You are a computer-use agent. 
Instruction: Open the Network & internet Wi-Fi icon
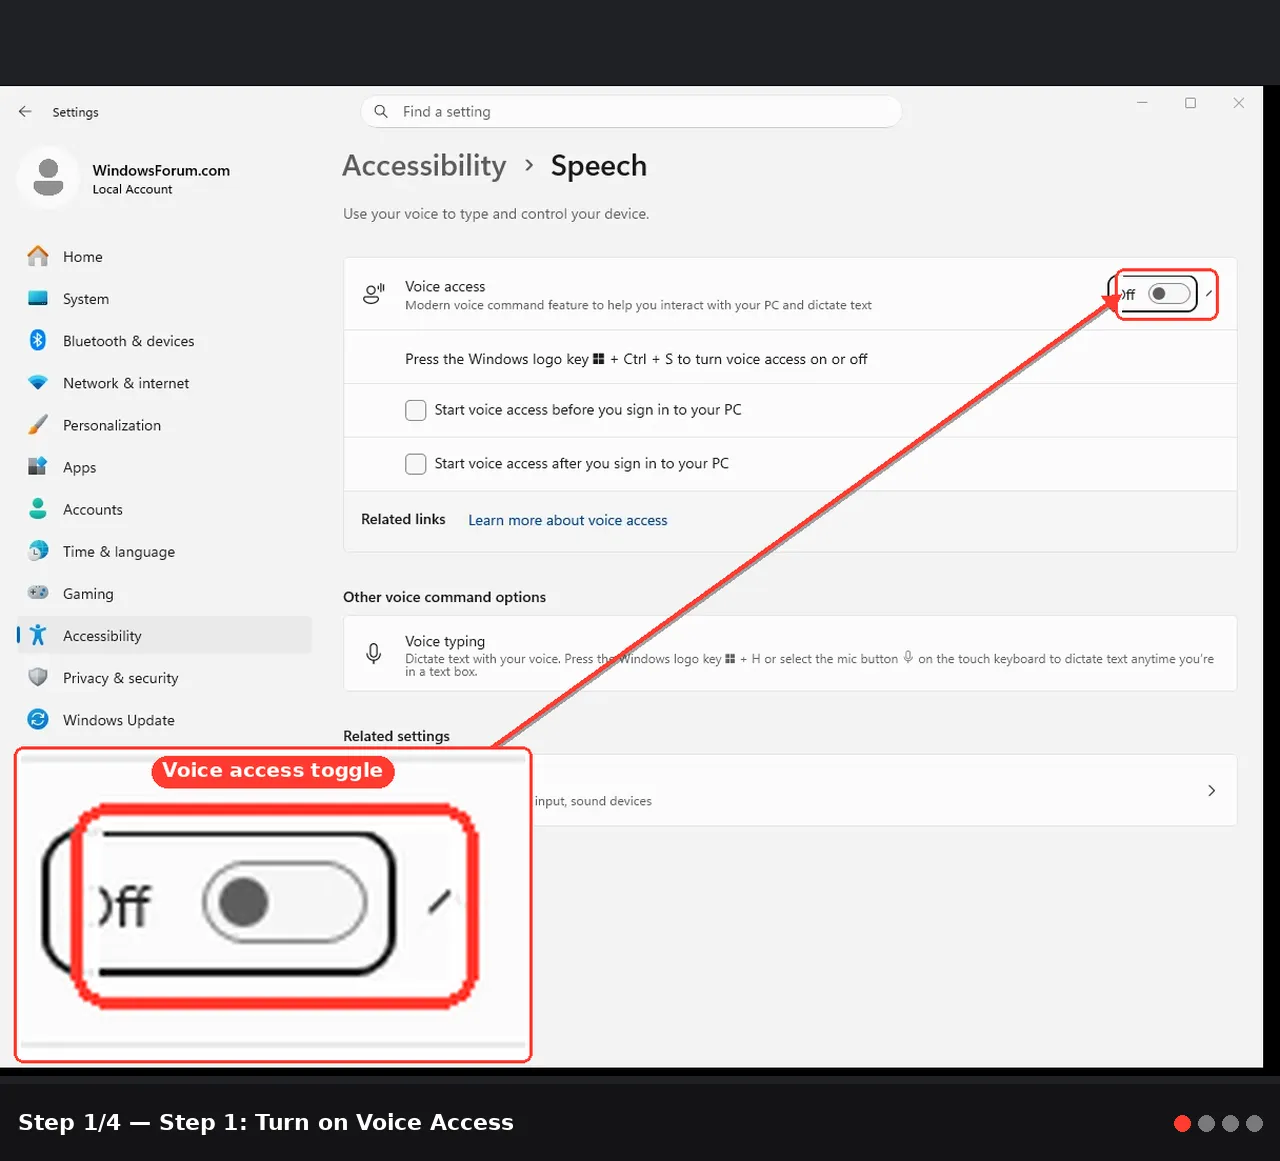(x=38, y=383)
